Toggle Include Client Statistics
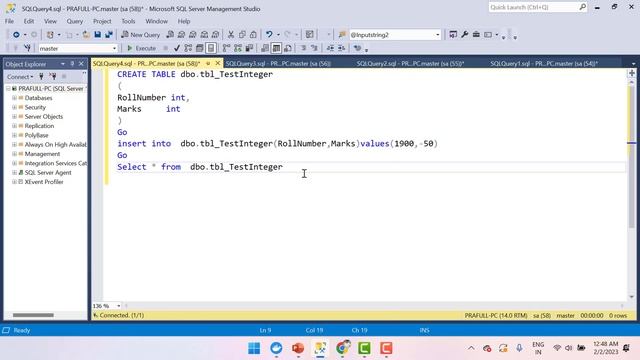 249,48
